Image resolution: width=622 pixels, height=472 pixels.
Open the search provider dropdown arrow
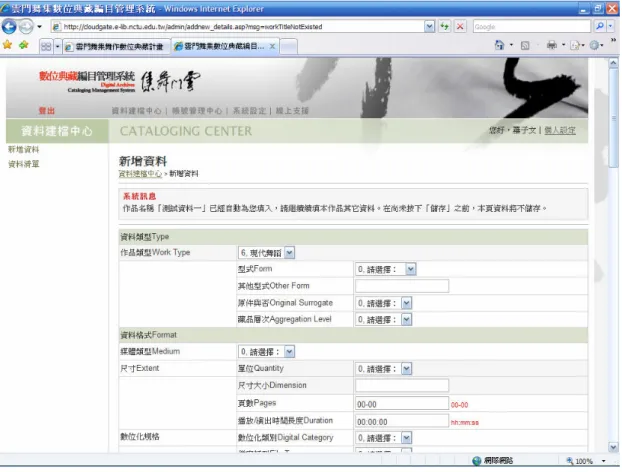(x=610, y=27)
